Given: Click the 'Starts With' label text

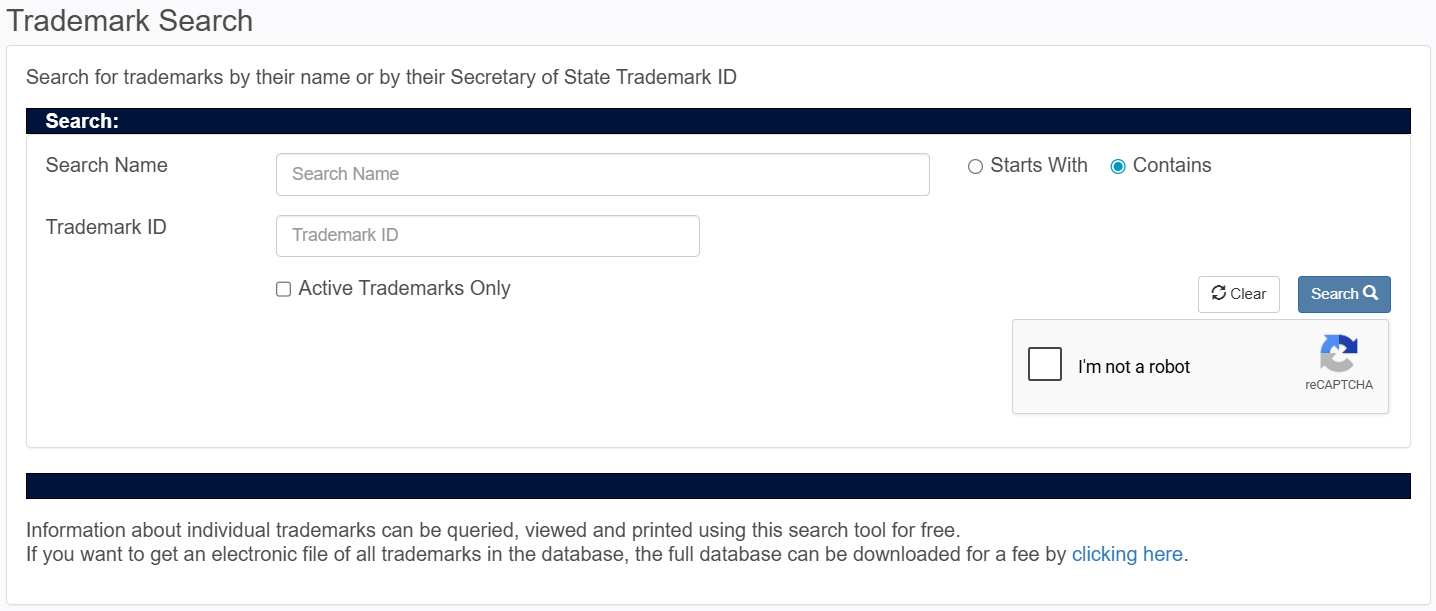Looking at the screenshot, I should pyautogui.click(x=1039, y=166).
